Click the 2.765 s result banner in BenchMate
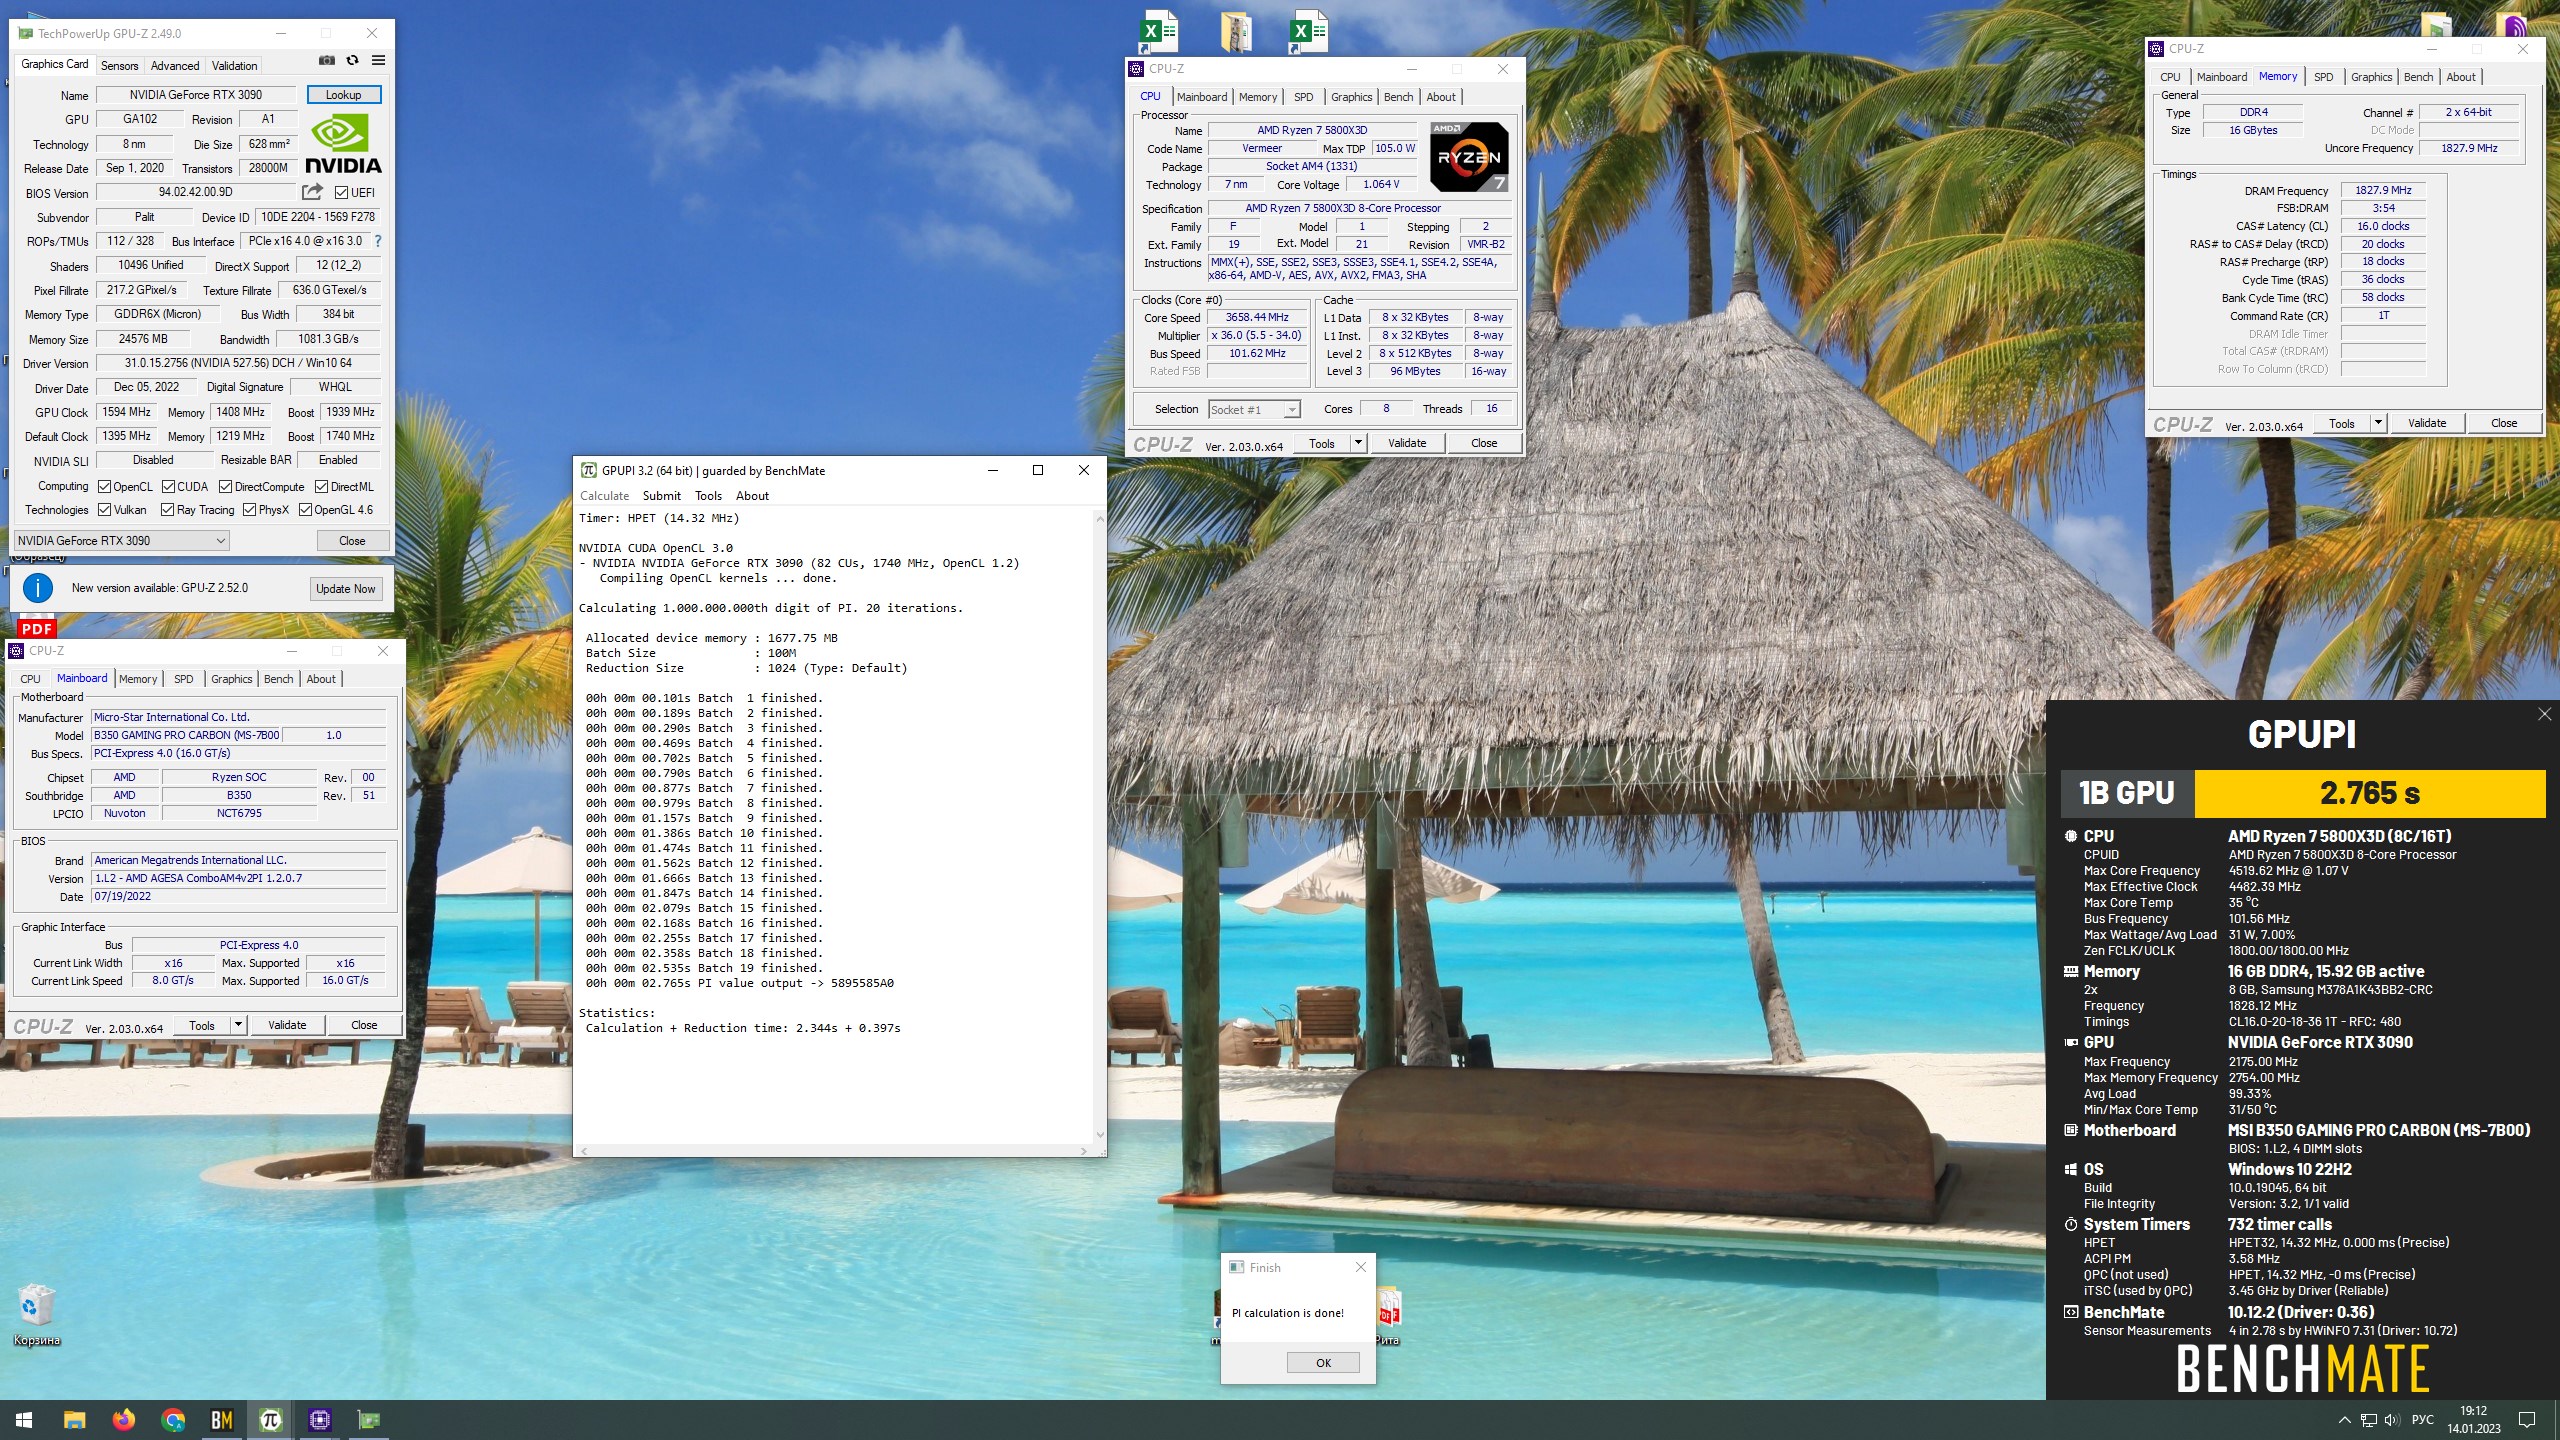This screenshot has height=1440, width=2560. pos(2369,793)
